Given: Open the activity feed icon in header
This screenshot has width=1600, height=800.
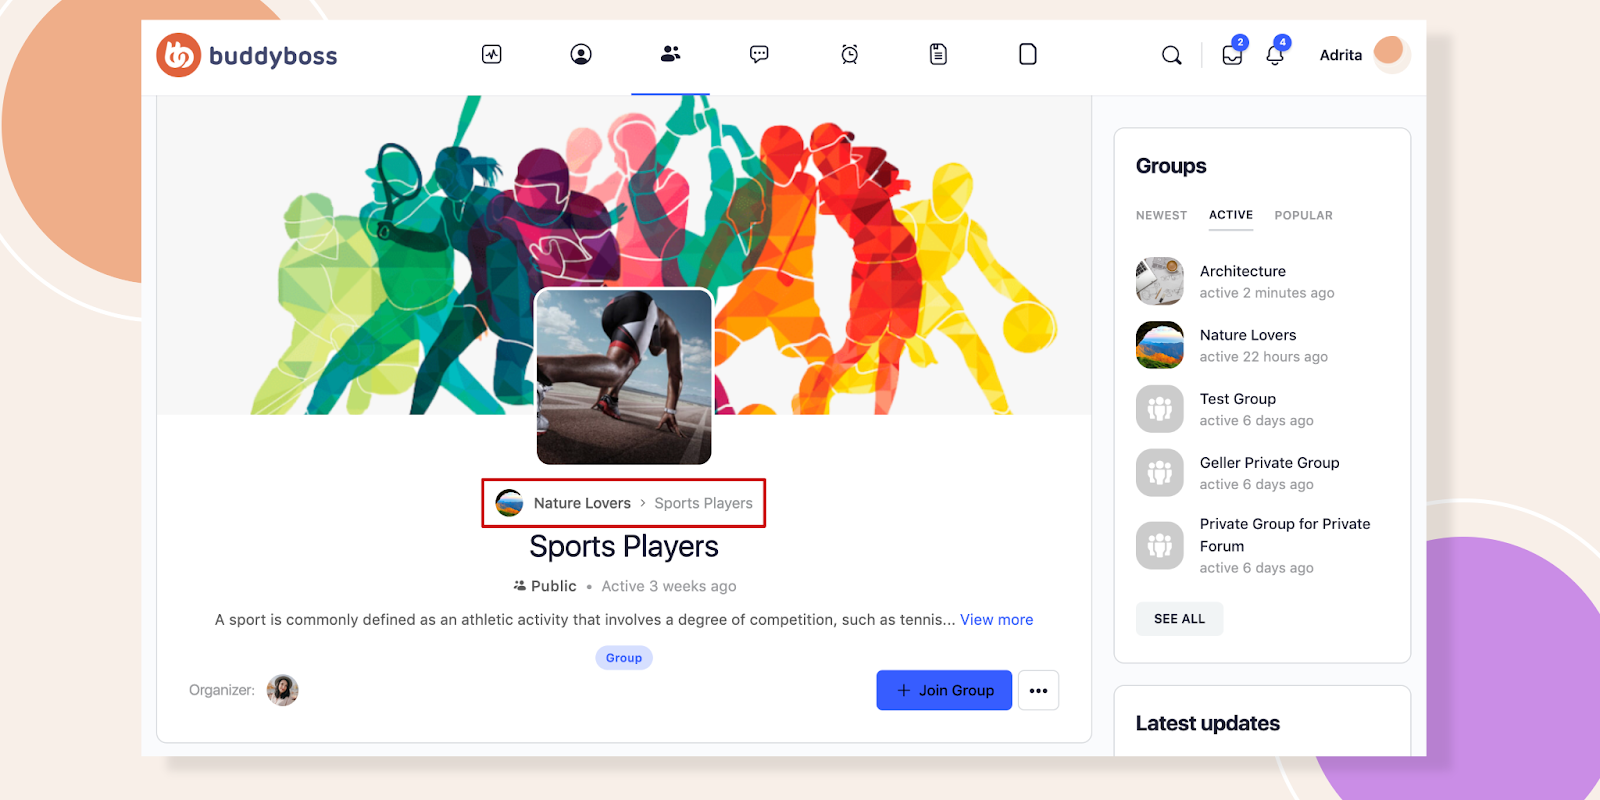Looking at the screenshot, I should (492, 54).
